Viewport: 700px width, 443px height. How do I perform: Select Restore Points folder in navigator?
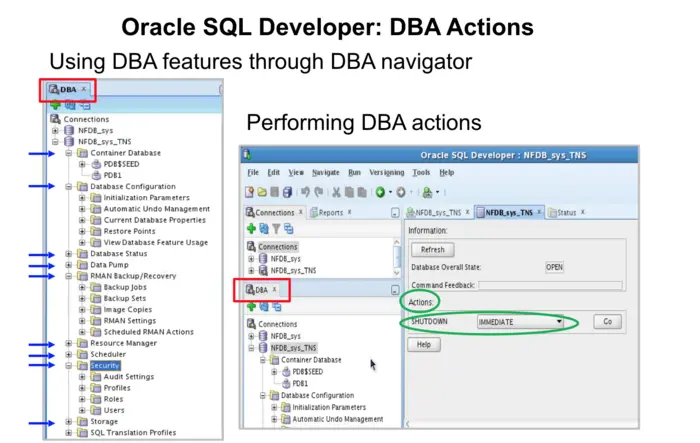129,231
